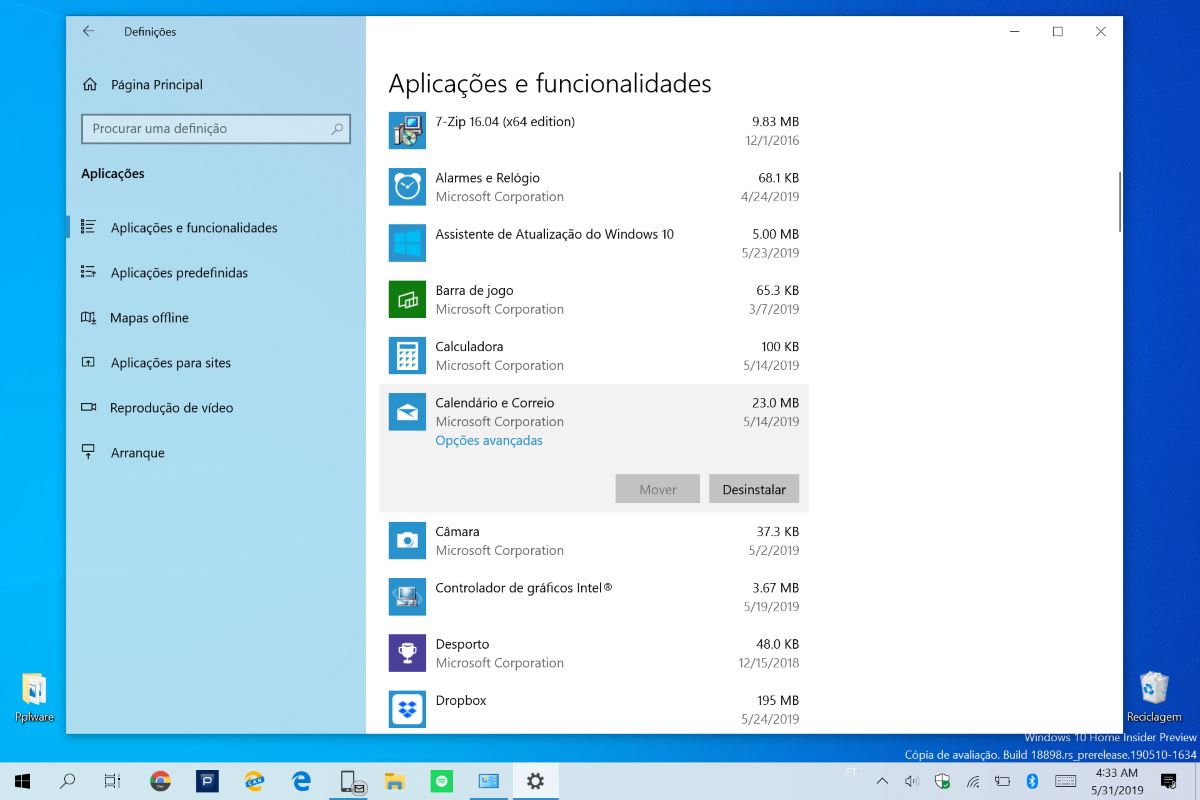Click the Settings gear in taskbar
1200x800 pixels.
tap(535, 781)
